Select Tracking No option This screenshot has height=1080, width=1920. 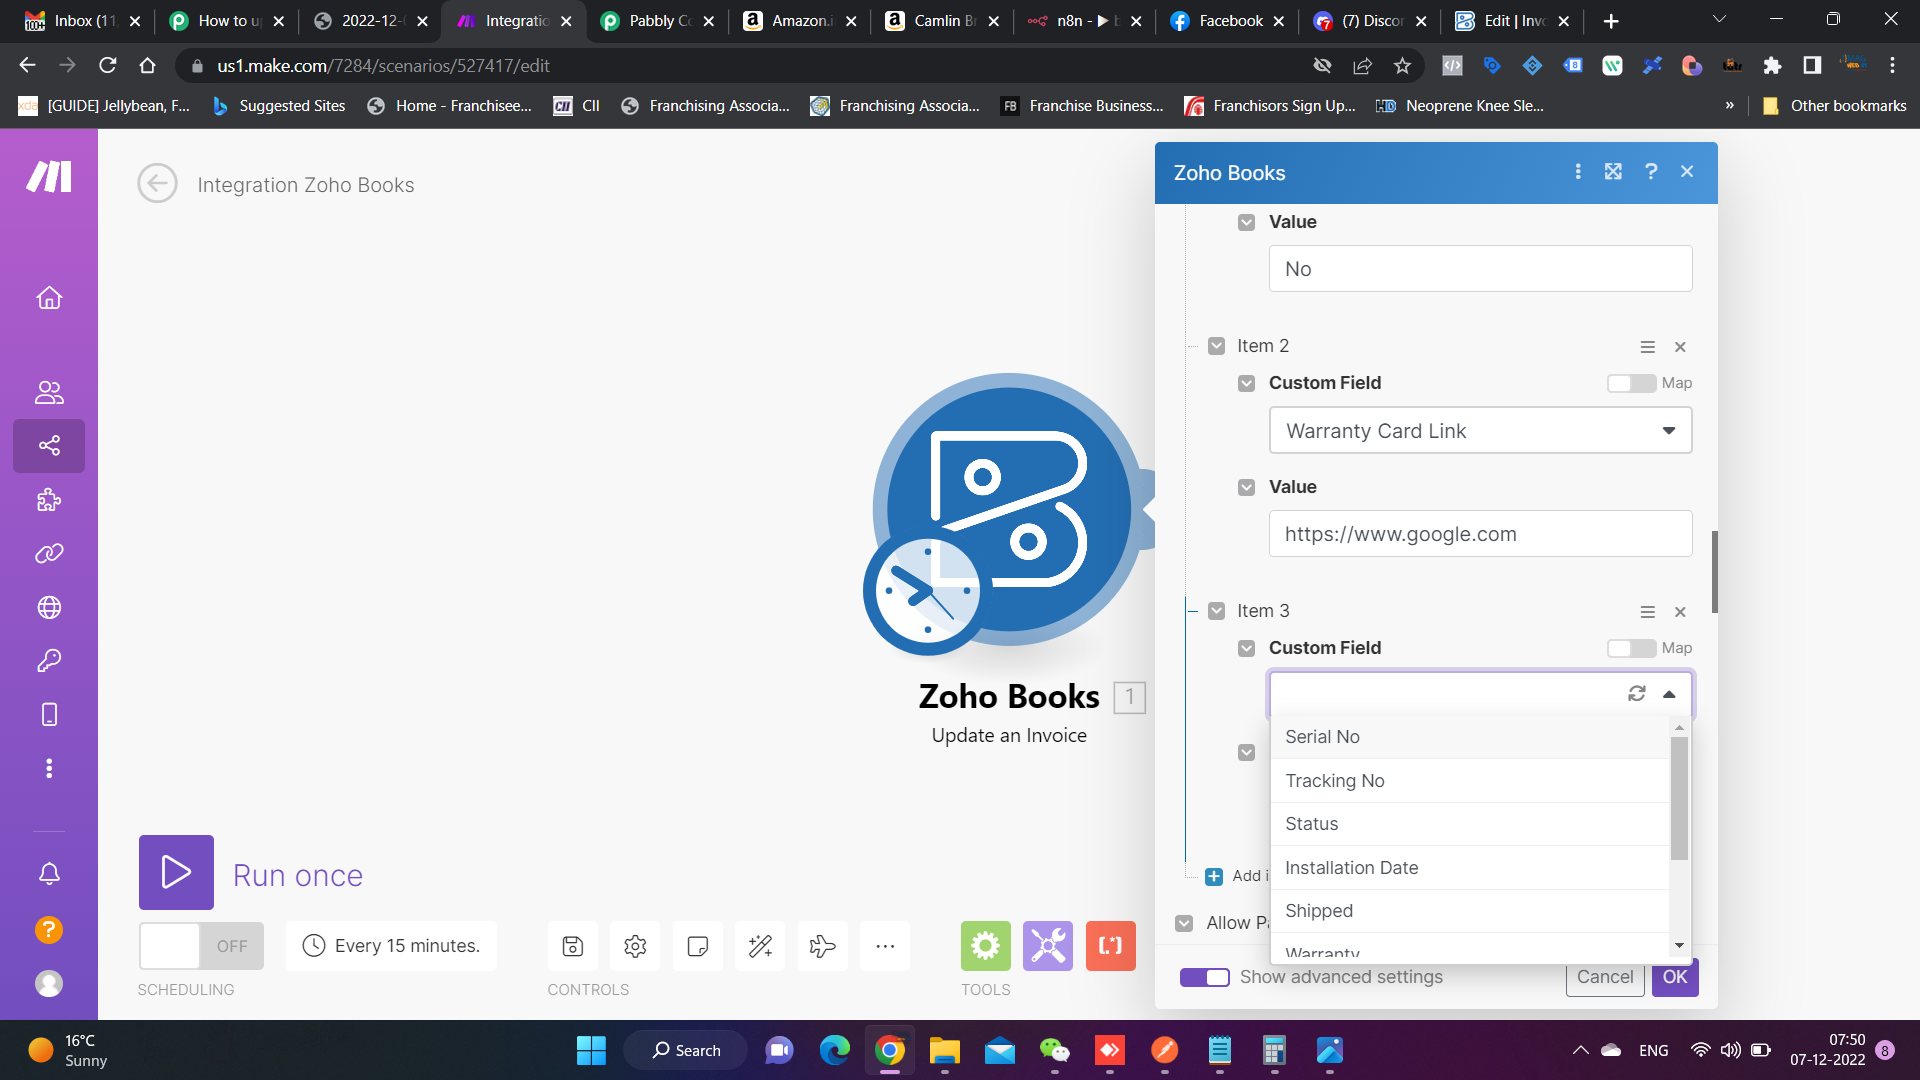(1470, 781)
